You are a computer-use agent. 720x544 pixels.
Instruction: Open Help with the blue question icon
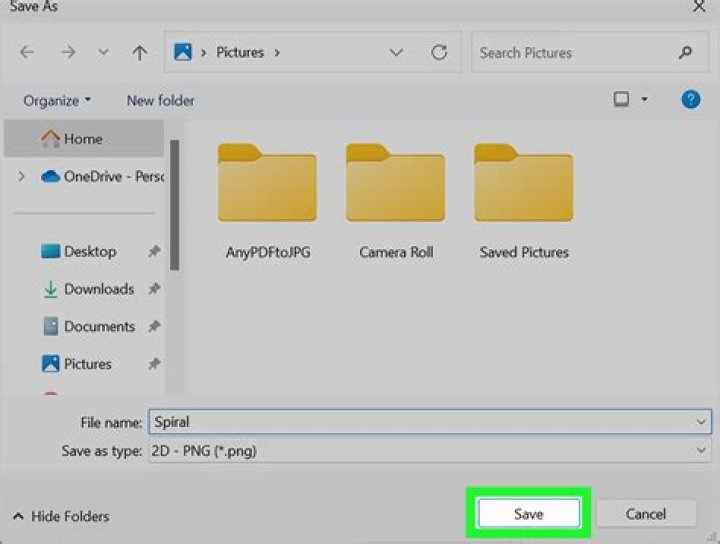click(x=691, y=100)
